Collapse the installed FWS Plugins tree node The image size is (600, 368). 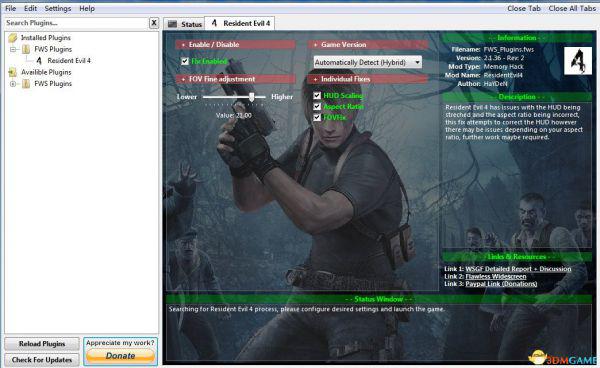click(x=13, y=49)
